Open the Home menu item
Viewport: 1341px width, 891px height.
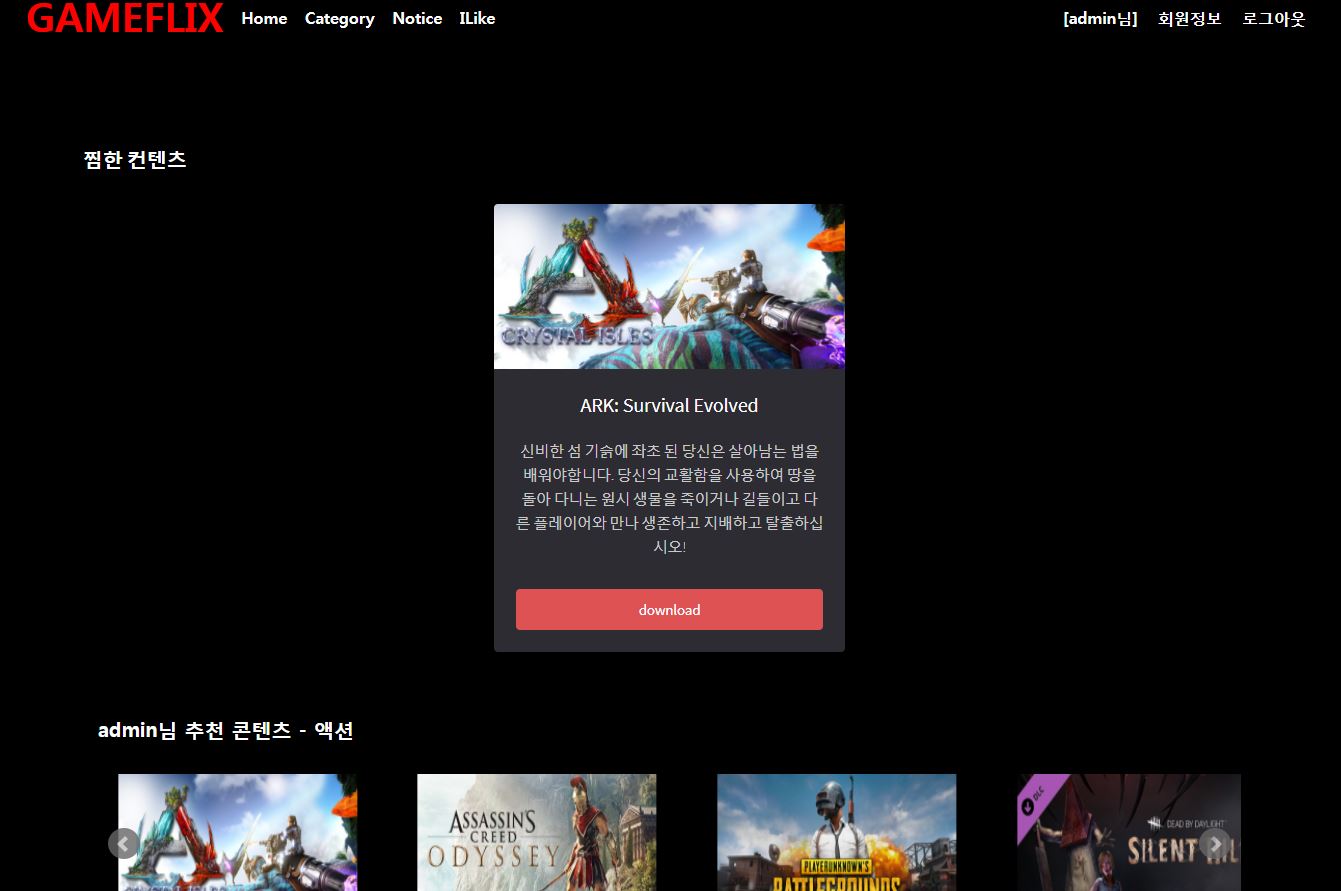point(264,18)
